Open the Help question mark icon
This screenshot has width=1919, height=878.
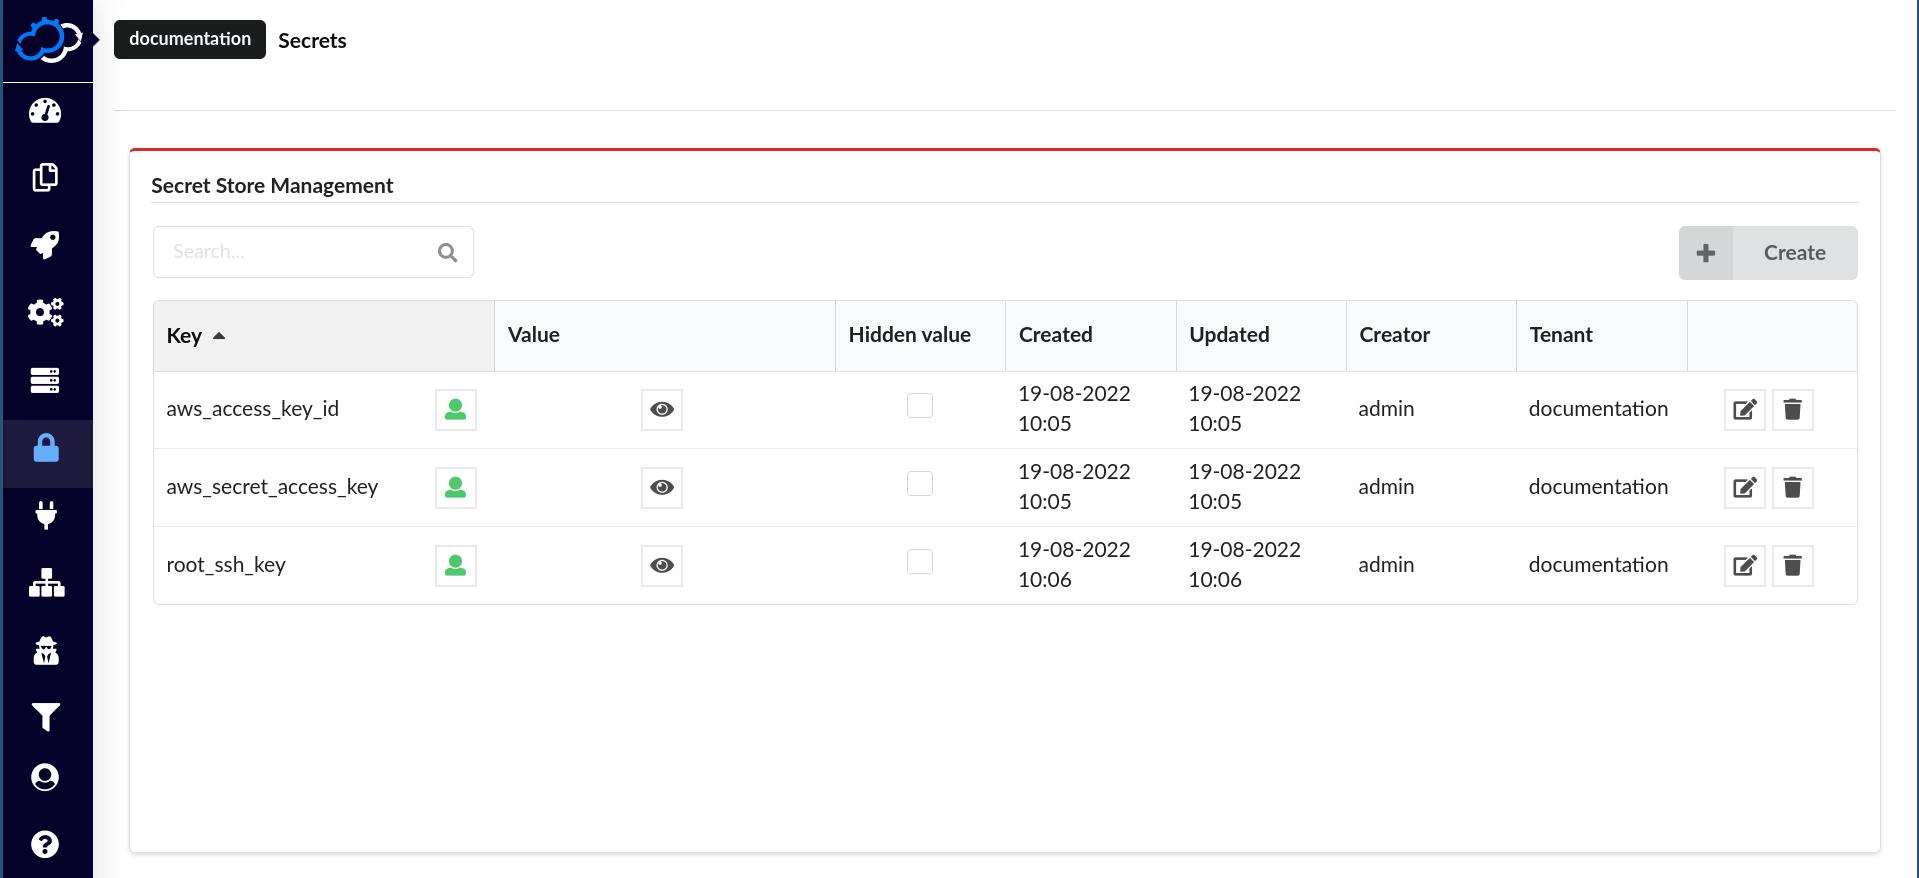point(45,844)
